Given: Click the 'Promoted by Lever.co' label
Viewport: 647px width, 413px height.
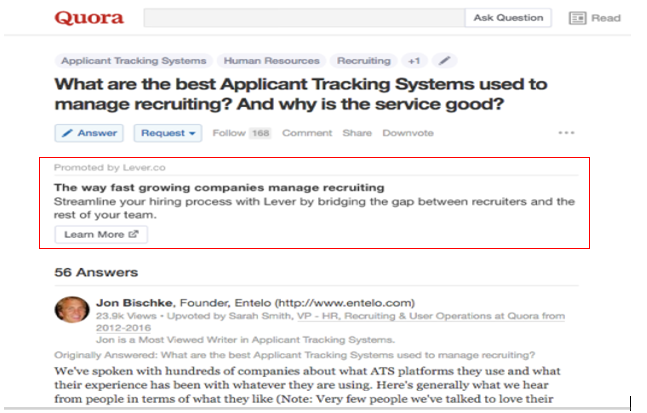Looking at the screenshot, I should 110,168.
